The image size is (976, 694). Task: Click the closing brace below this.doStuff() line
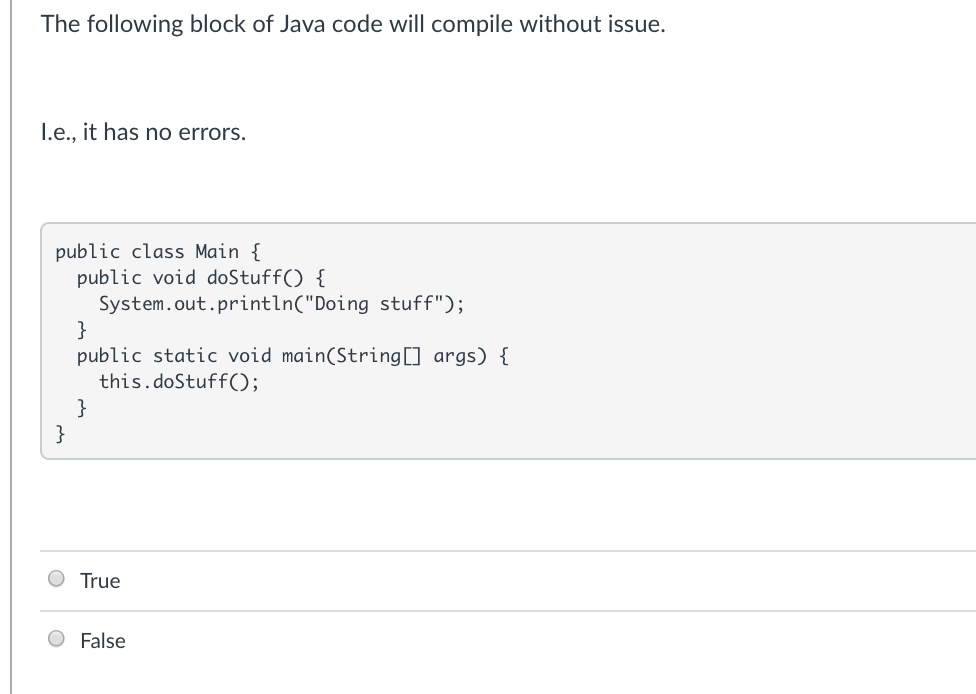(83, 407)
